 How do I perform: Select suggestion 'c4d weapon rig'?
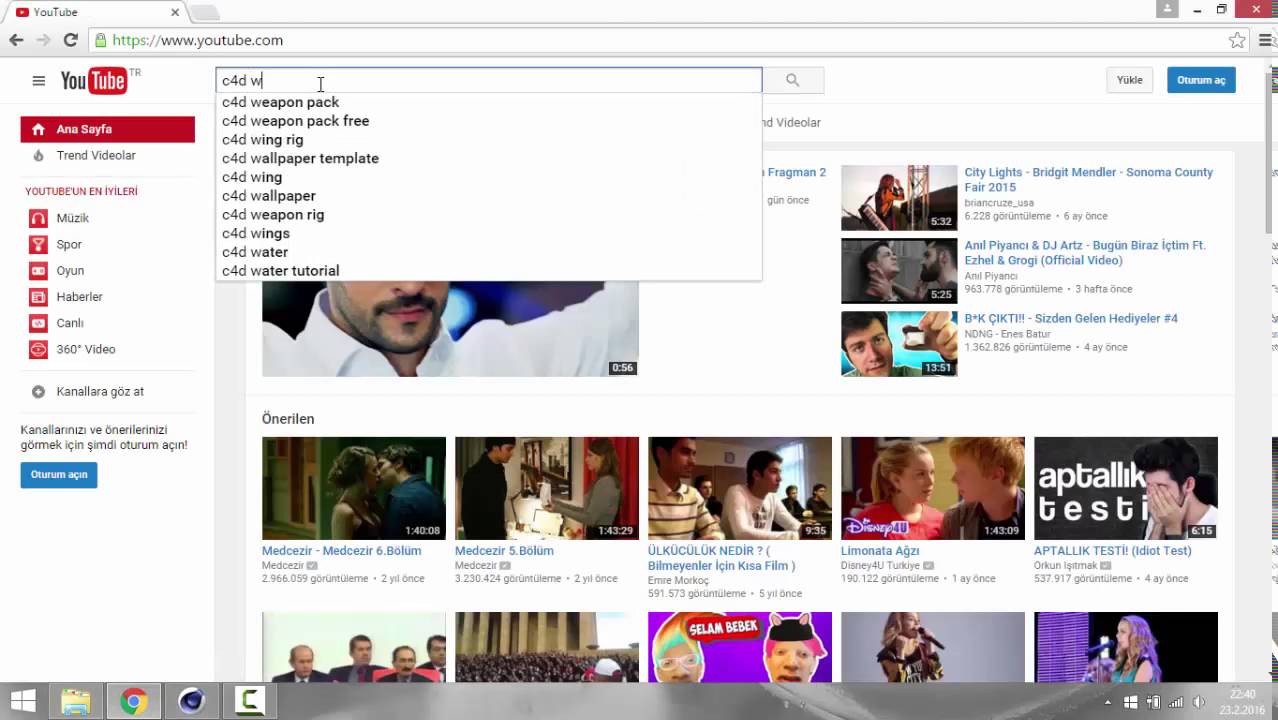(x=488, y=215)
